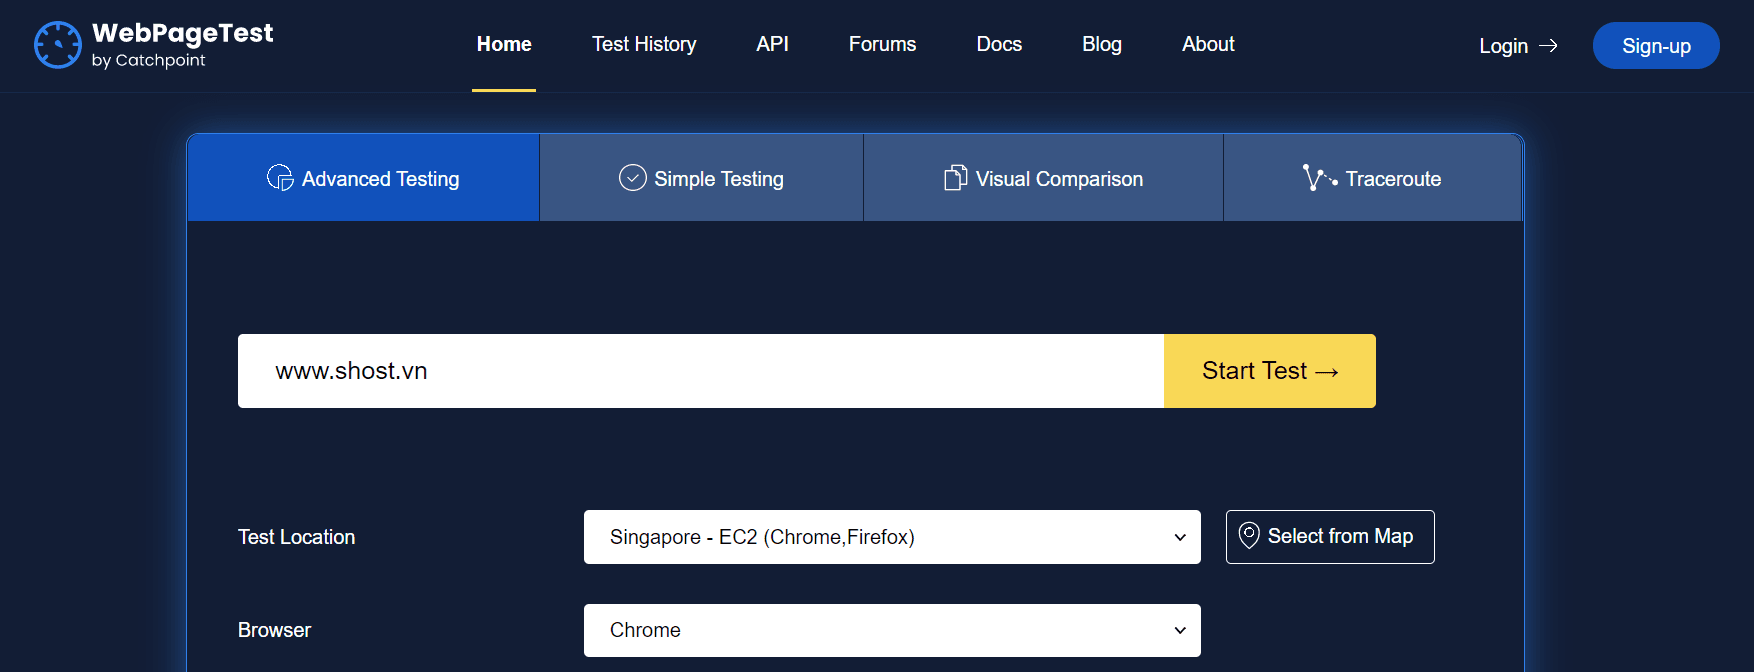Click the Simple Testing checkmark icon
Image resolution: width=1754 pixels, height=672 pixels.
pos(632,178)
